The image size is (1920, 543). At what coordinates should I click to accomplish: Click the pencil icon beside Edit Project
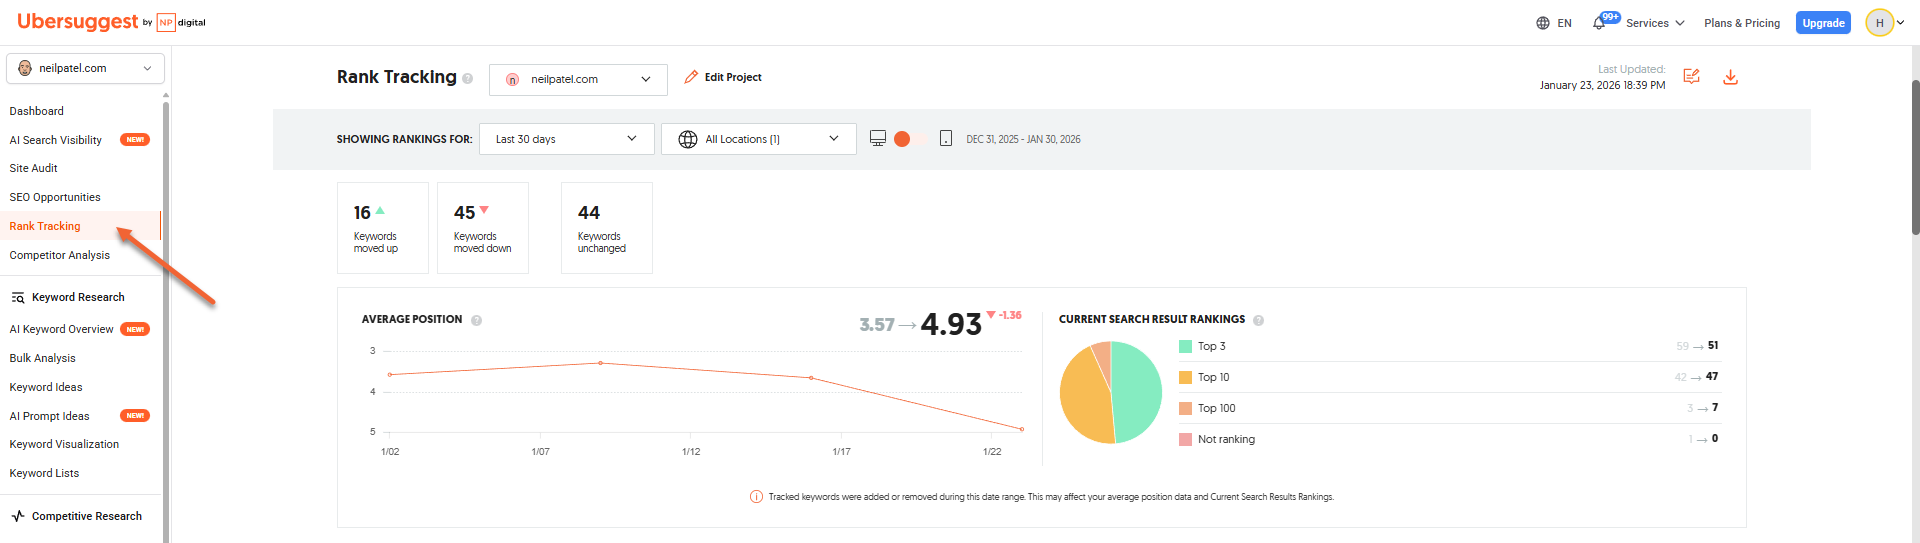(691, 77)
